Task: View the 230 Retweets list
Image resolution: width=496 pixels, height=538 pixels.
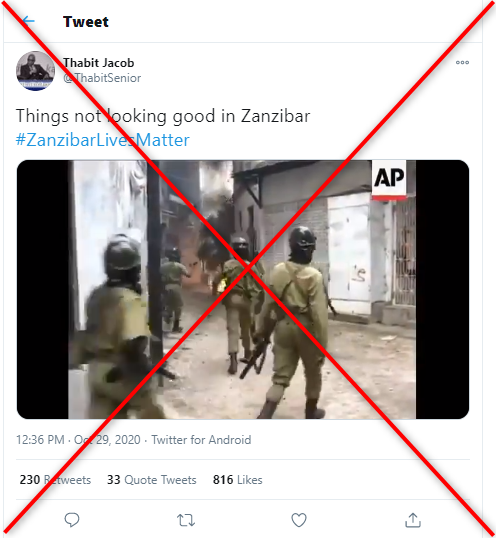Action: click(55, 480)
